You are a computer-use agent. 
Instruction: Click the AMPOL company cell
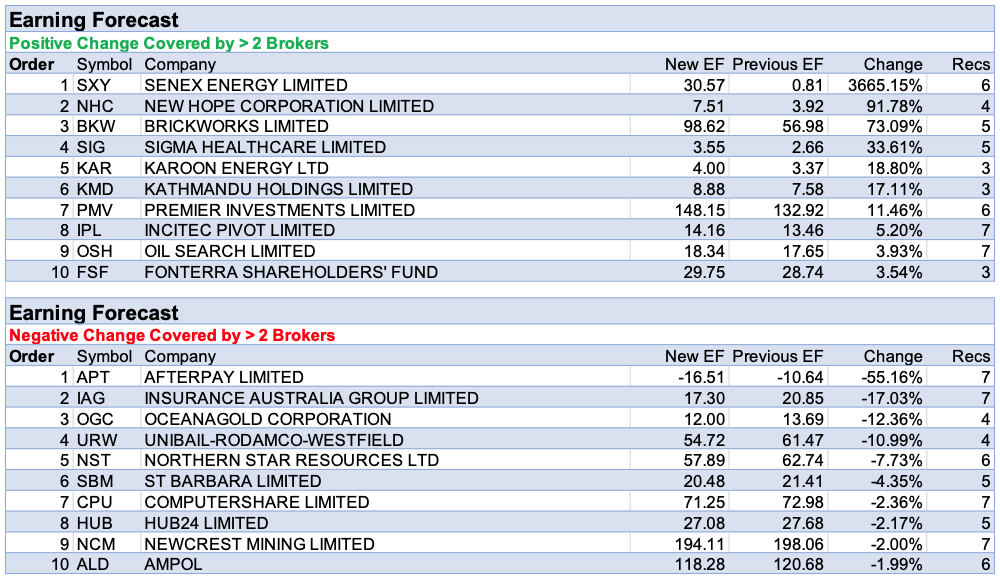(173, 565)
